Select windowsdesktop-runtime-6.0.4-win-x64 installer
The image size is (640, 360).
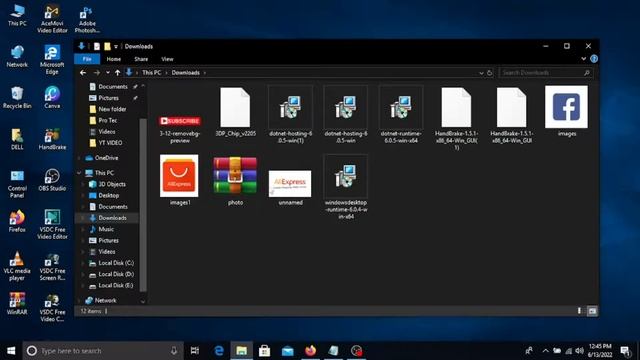click(346, 187)
